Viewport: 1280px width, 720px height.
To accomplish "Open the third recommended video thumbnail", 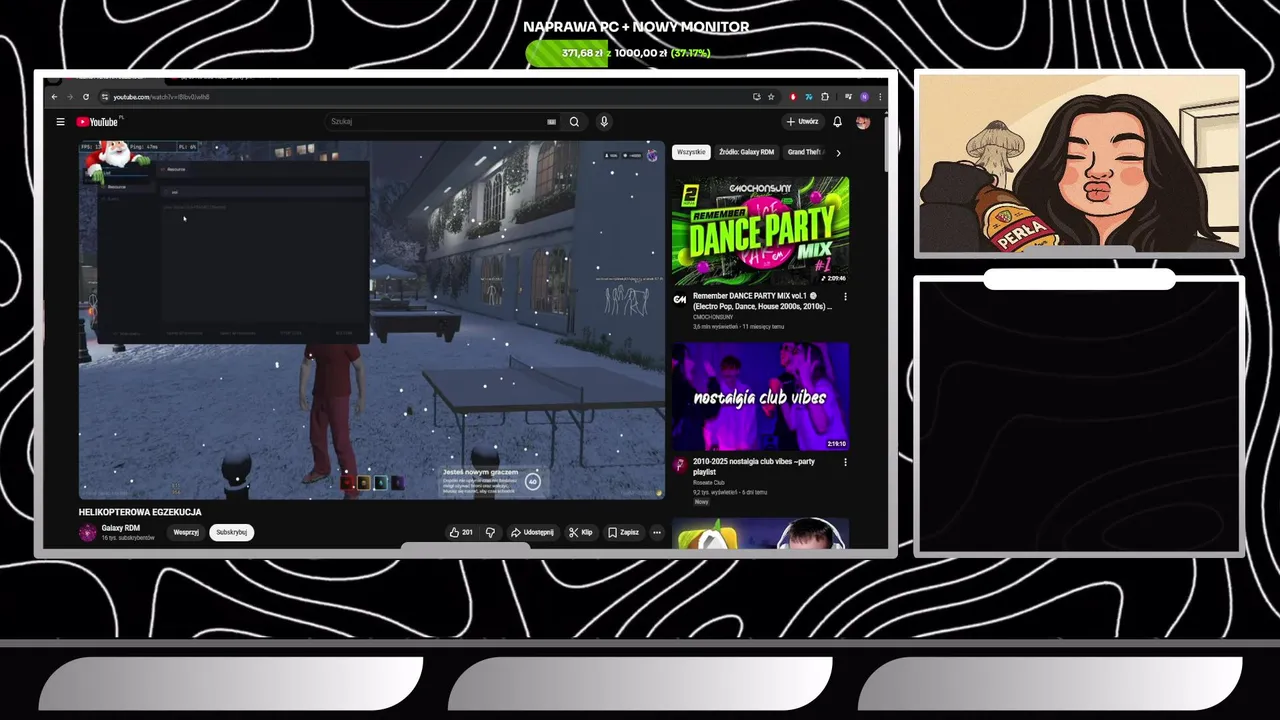I will tap(761, 533).
